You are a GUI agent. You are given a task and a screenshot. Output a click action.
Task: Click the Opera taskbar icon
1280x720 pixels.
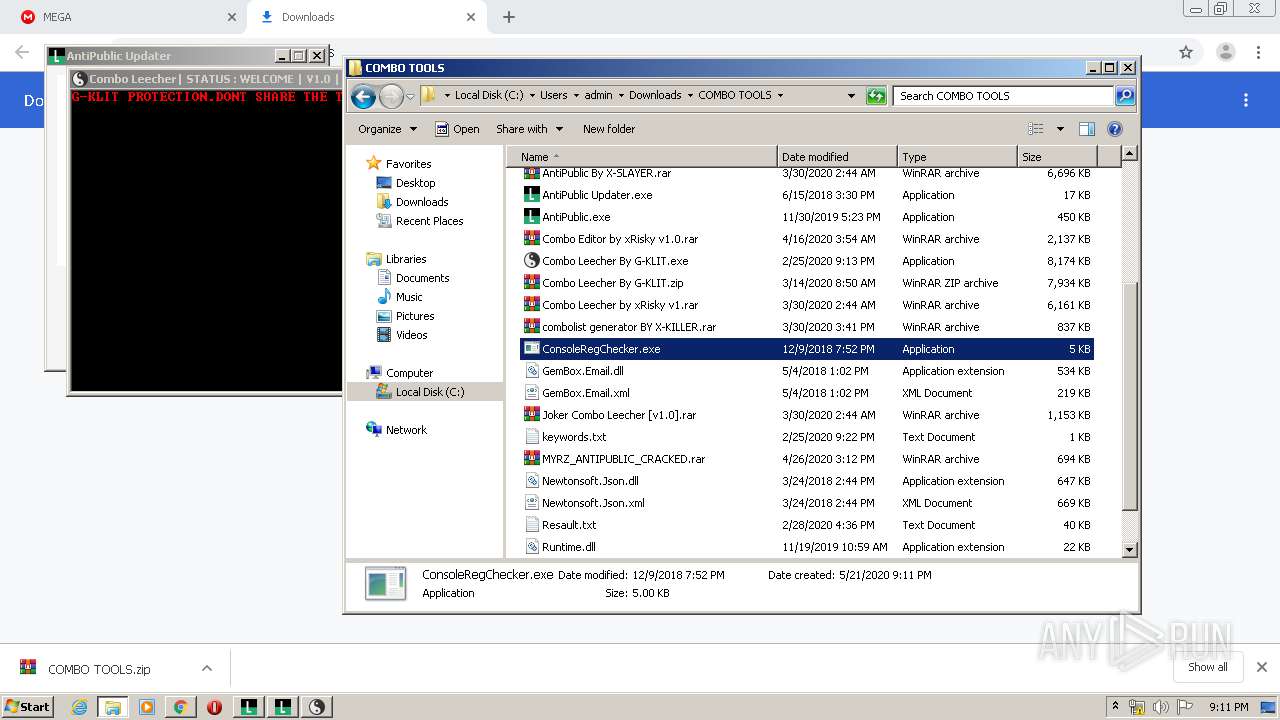(215, 707)
